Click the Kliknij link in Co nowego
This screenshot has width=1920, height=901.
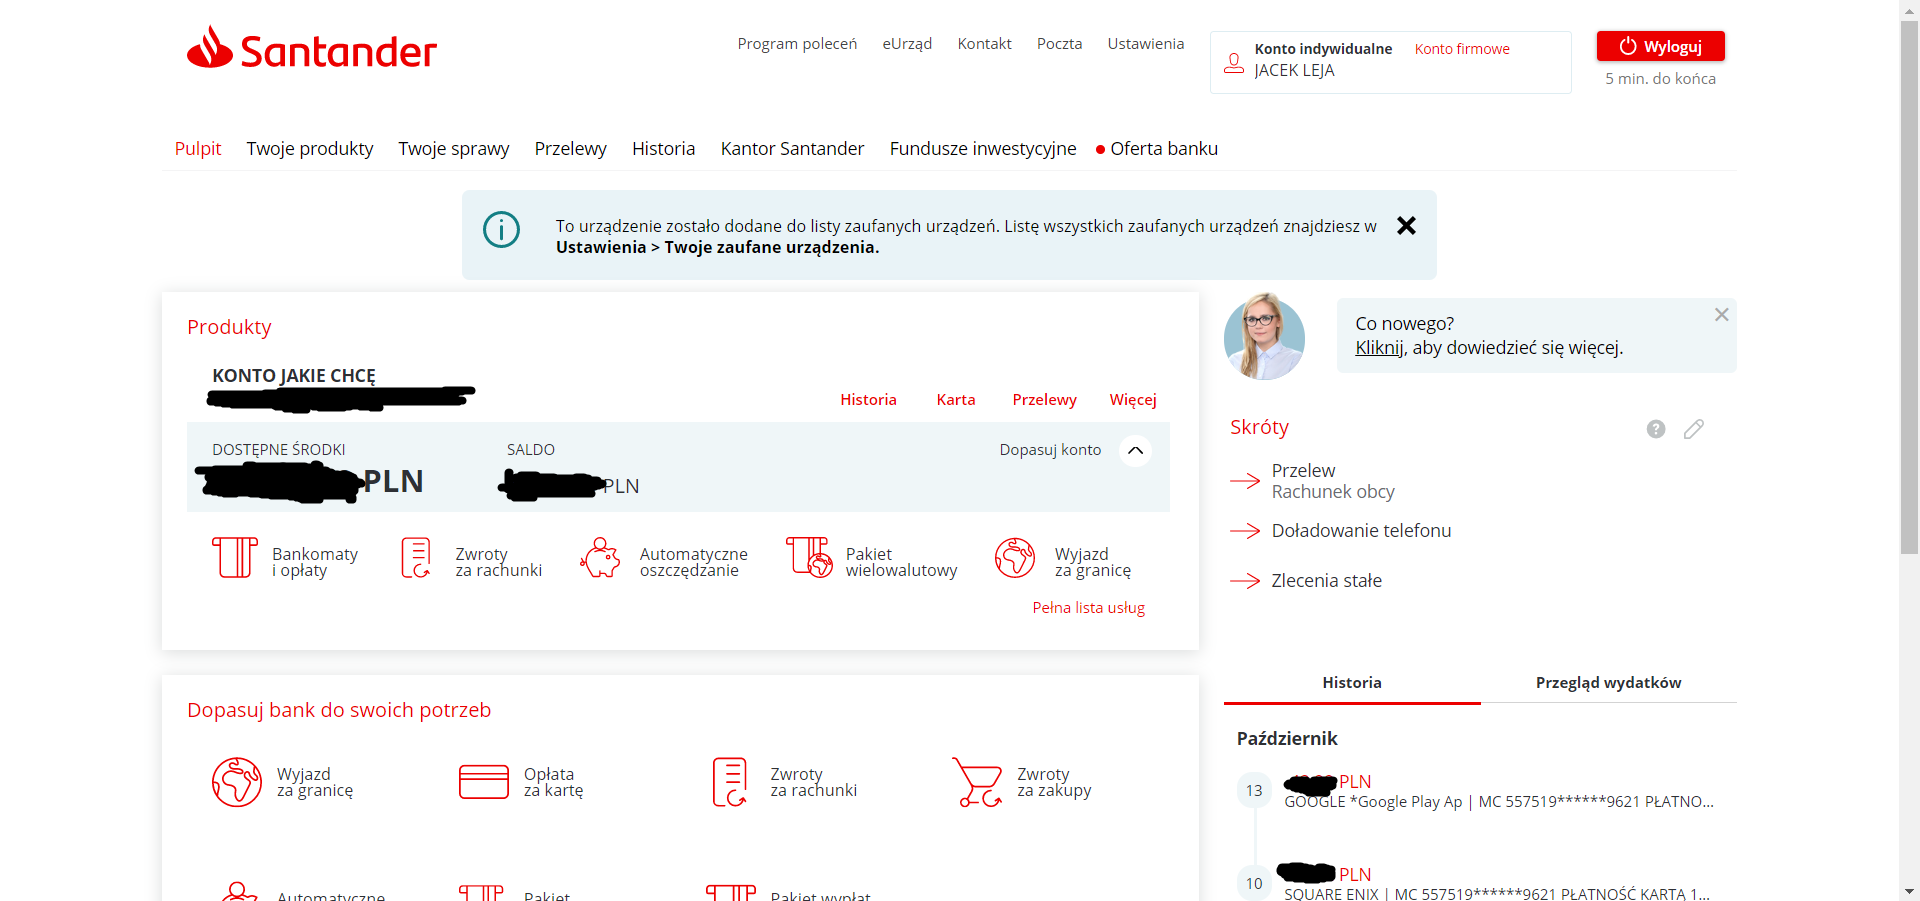tap(1380, 348)
